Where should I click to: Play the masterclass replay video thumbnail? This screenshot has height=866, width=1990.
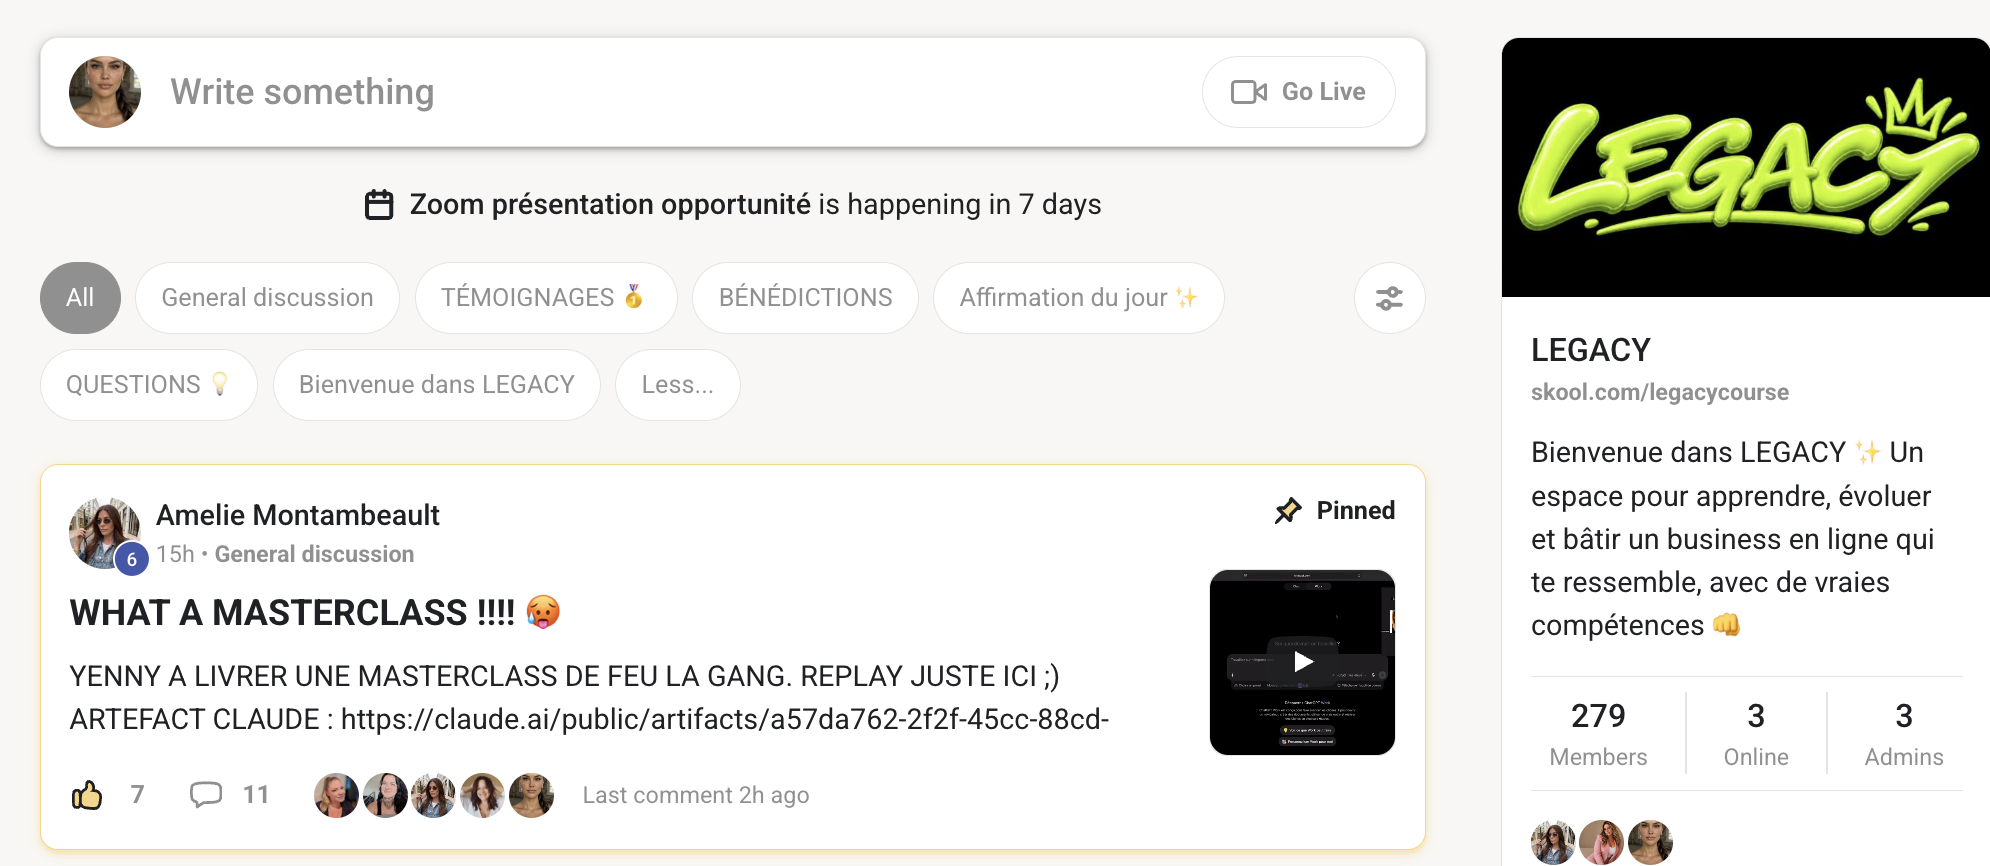pos(1302,662)
